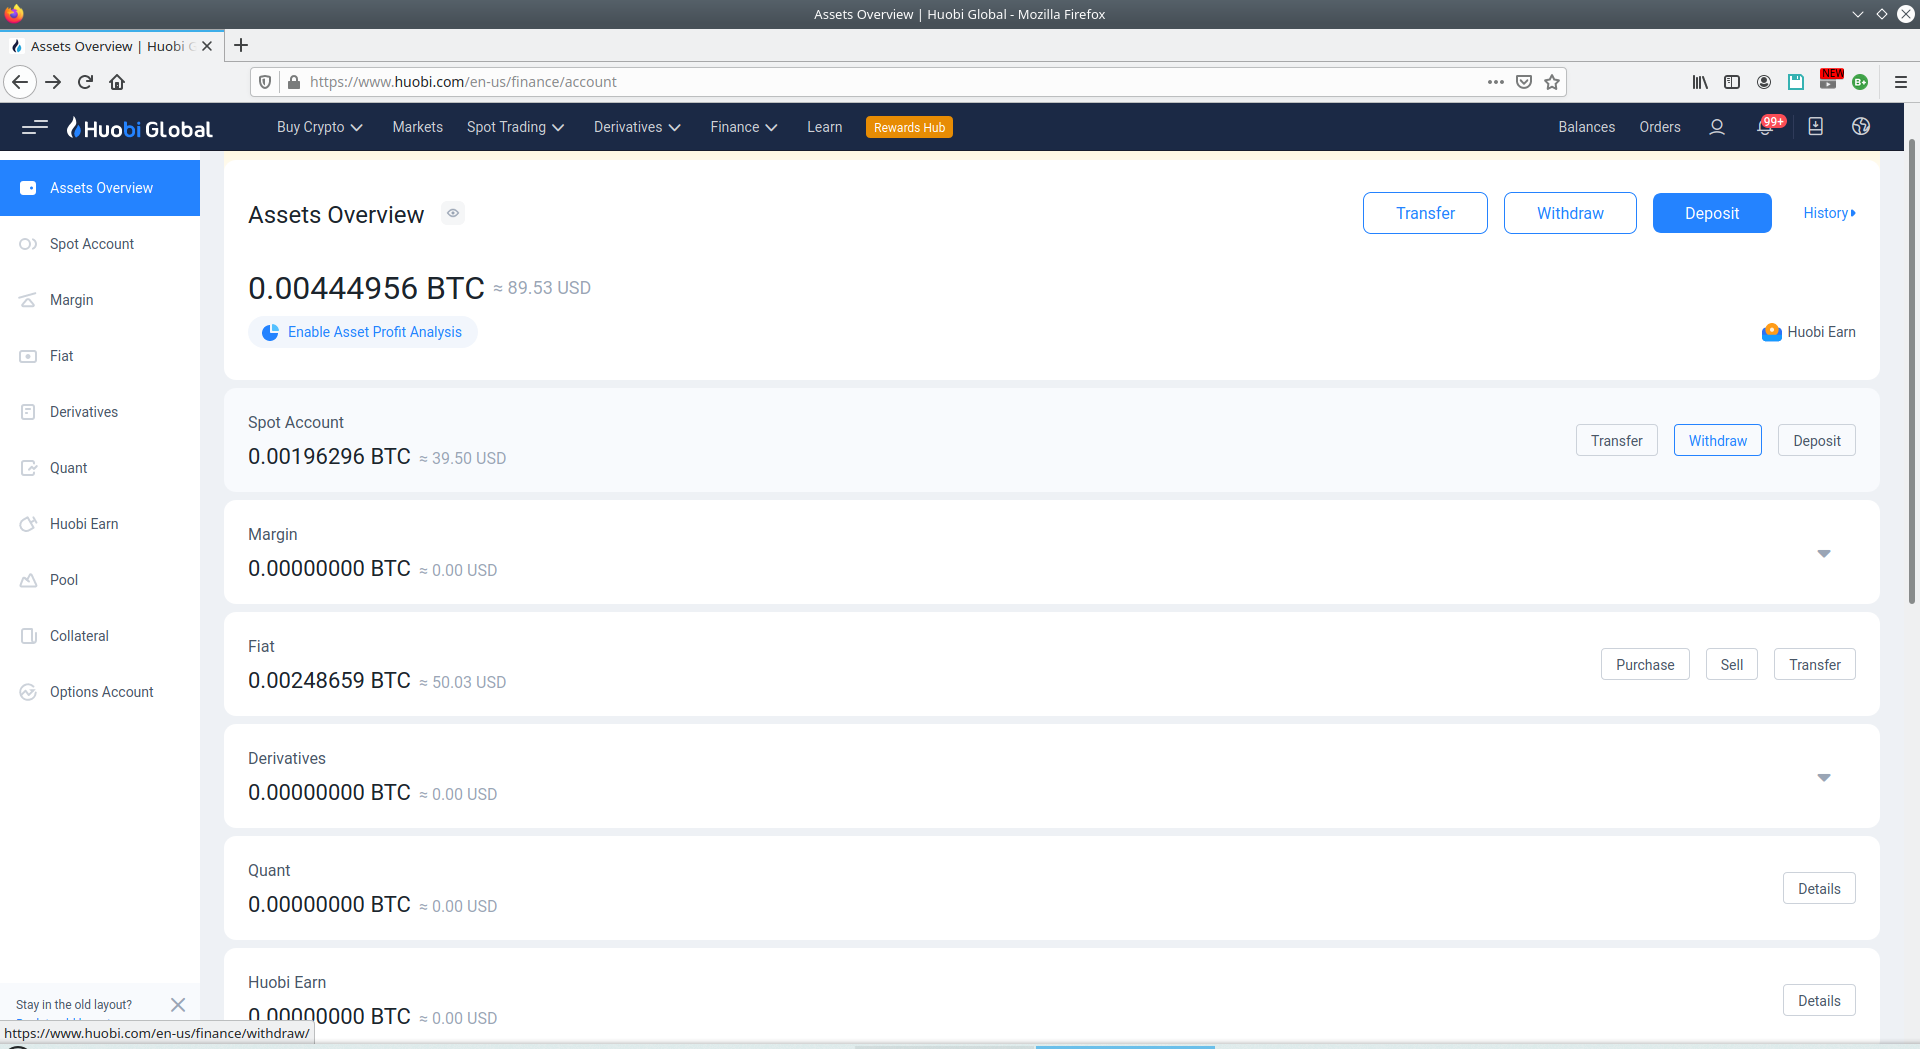Click the tracking protection shield icon
Image resolution: width=1920 pixels, height=1049 pixels.
tap(265, 82)
